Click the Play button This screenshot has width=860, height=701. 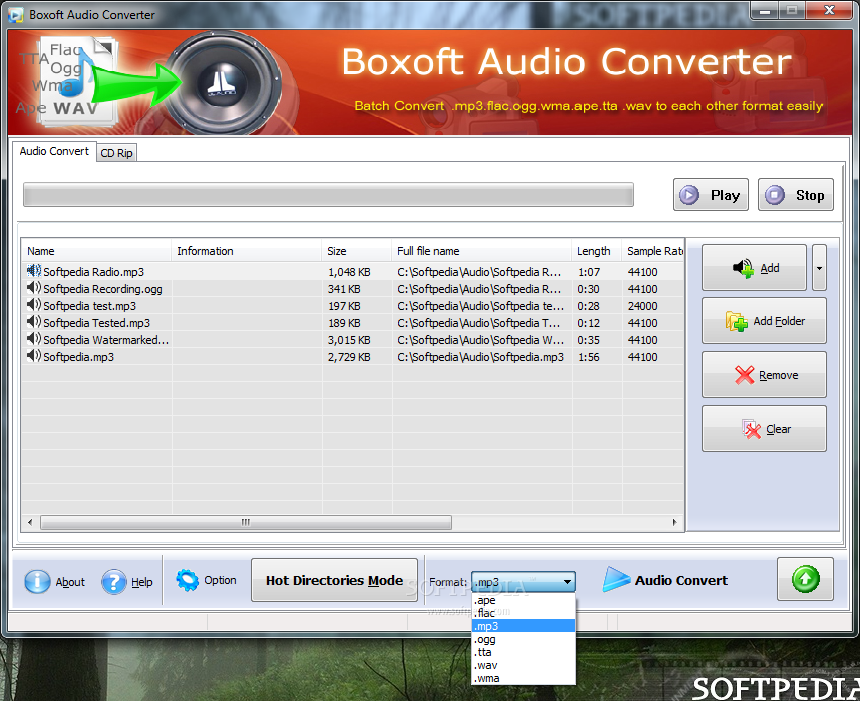point(710,195)
